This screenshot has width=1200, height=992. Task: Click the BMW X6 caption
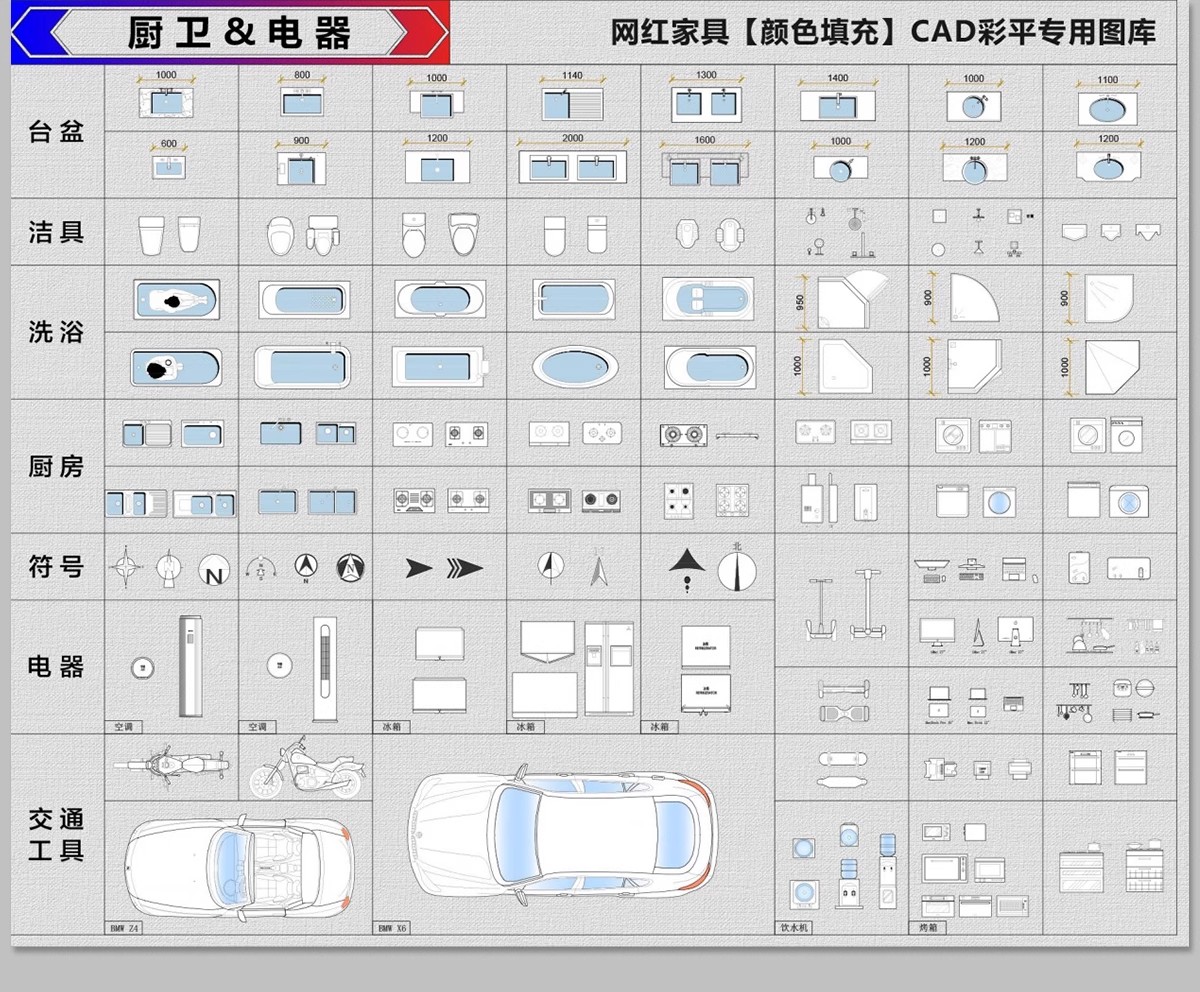pyautogui.click(x=393, y=928)
